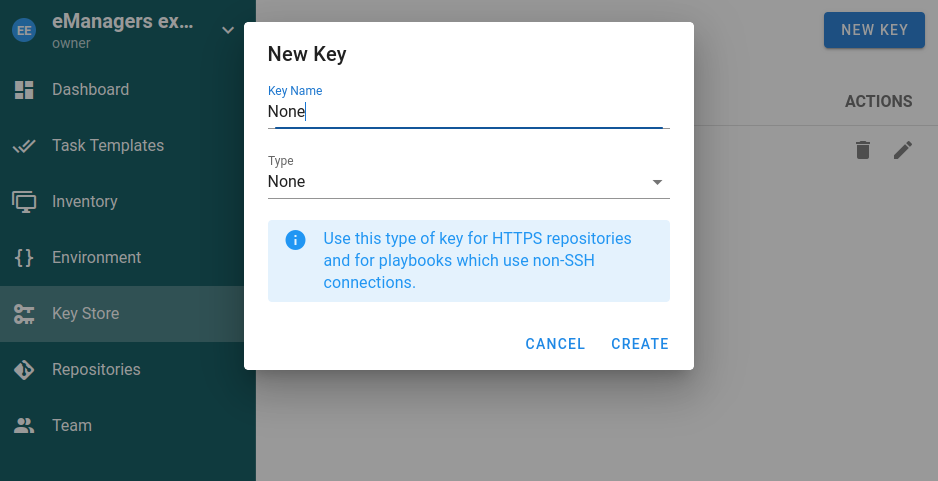This screenshot has height=481, width=938.
Task: Click the Inventory monitor icon
Action: (24, 202)
